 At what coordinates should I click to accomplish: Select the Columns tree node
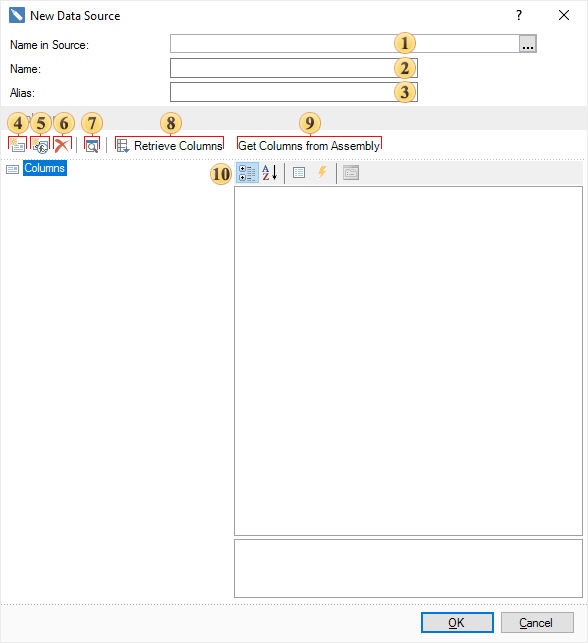[44, 168]
